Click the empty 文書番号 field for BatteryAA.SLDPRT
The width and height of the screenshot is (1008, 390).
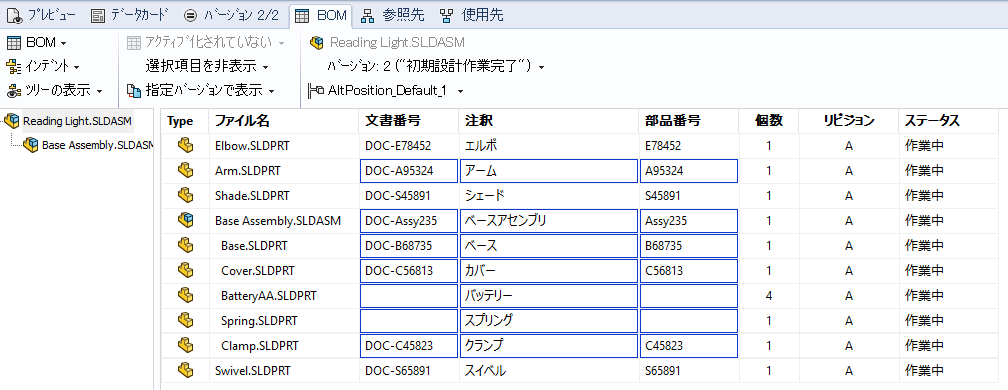[x=409, y=296]
